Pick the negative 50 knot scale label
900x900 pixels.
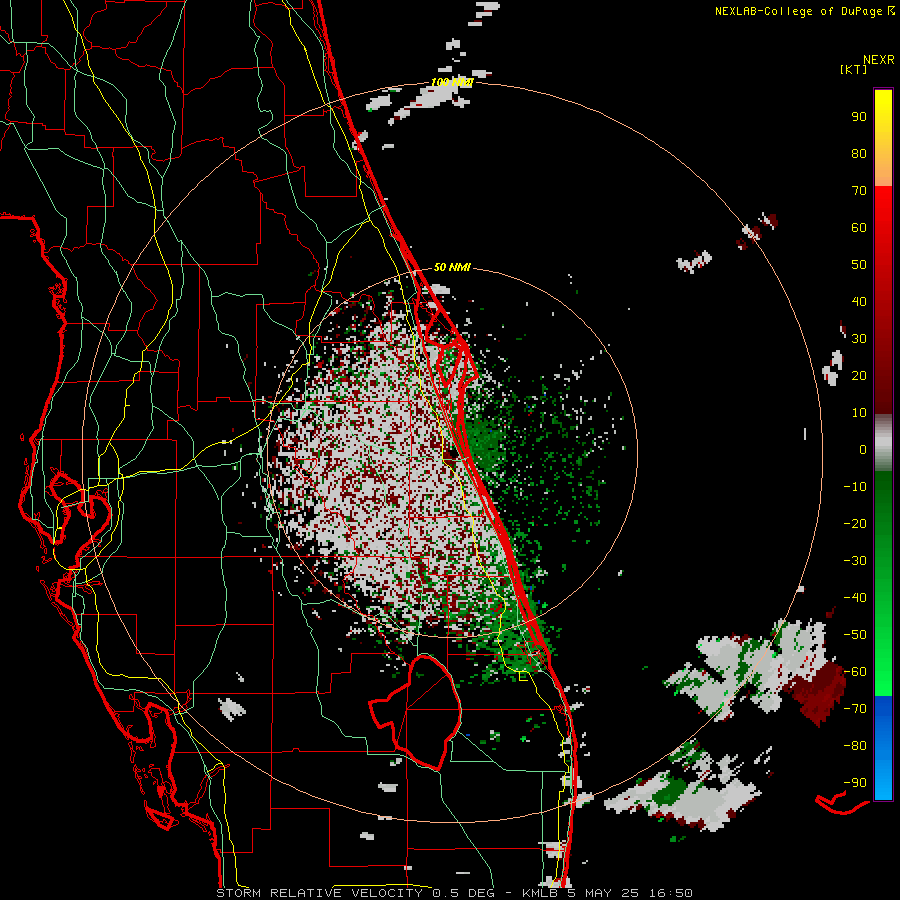855,635
